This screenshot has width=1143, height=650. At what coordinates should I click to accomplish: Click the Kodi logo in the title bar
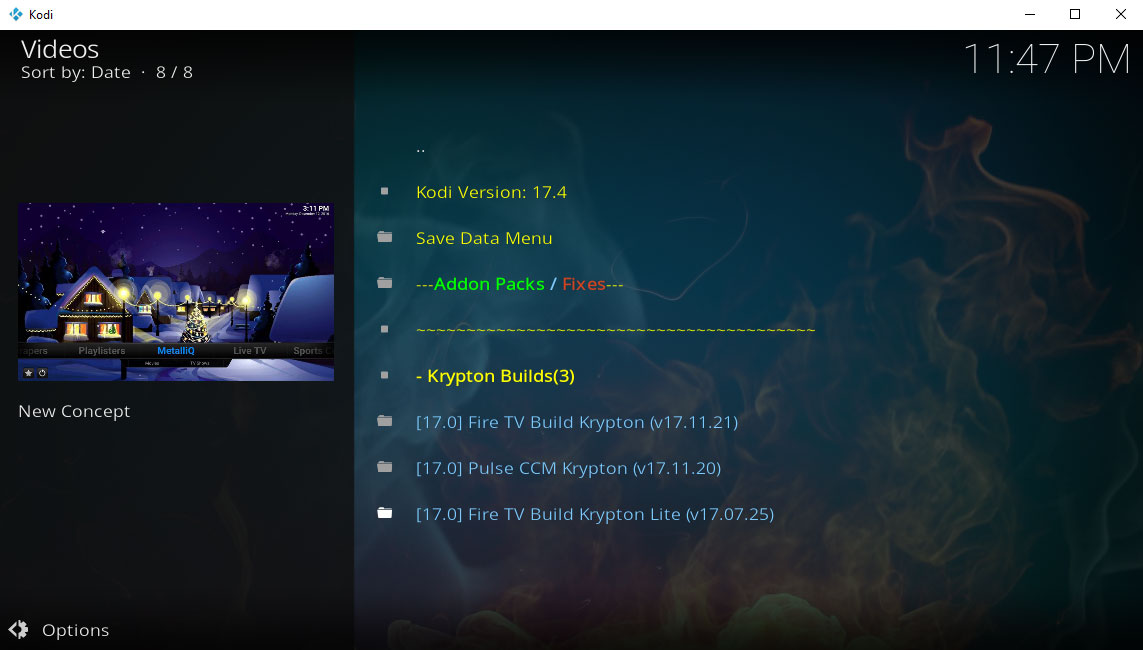click(x=11, y=14)
